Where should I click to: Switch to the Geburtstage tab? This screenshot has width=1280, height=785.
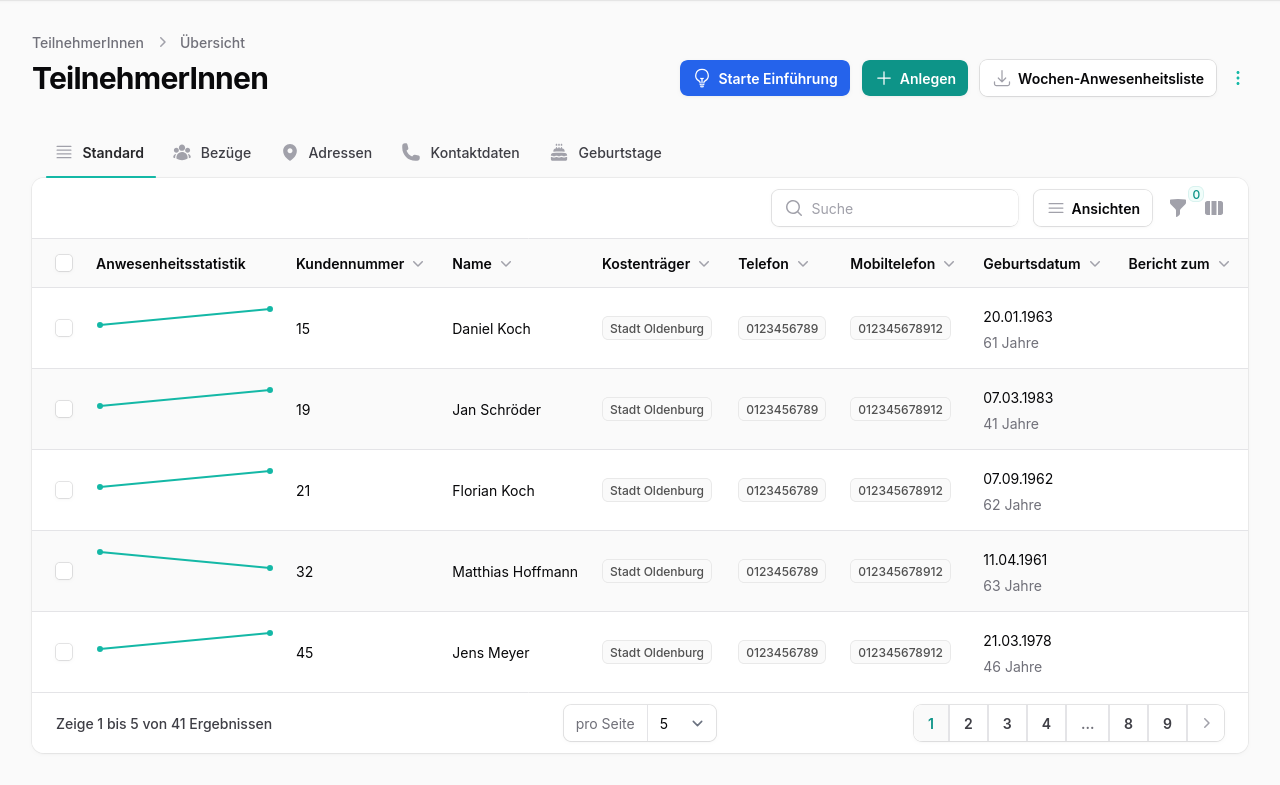606,153
